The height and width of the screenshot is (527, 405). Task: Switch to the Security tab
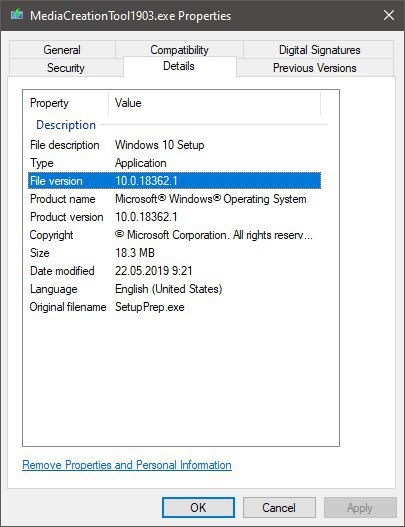tap(66, 68)
